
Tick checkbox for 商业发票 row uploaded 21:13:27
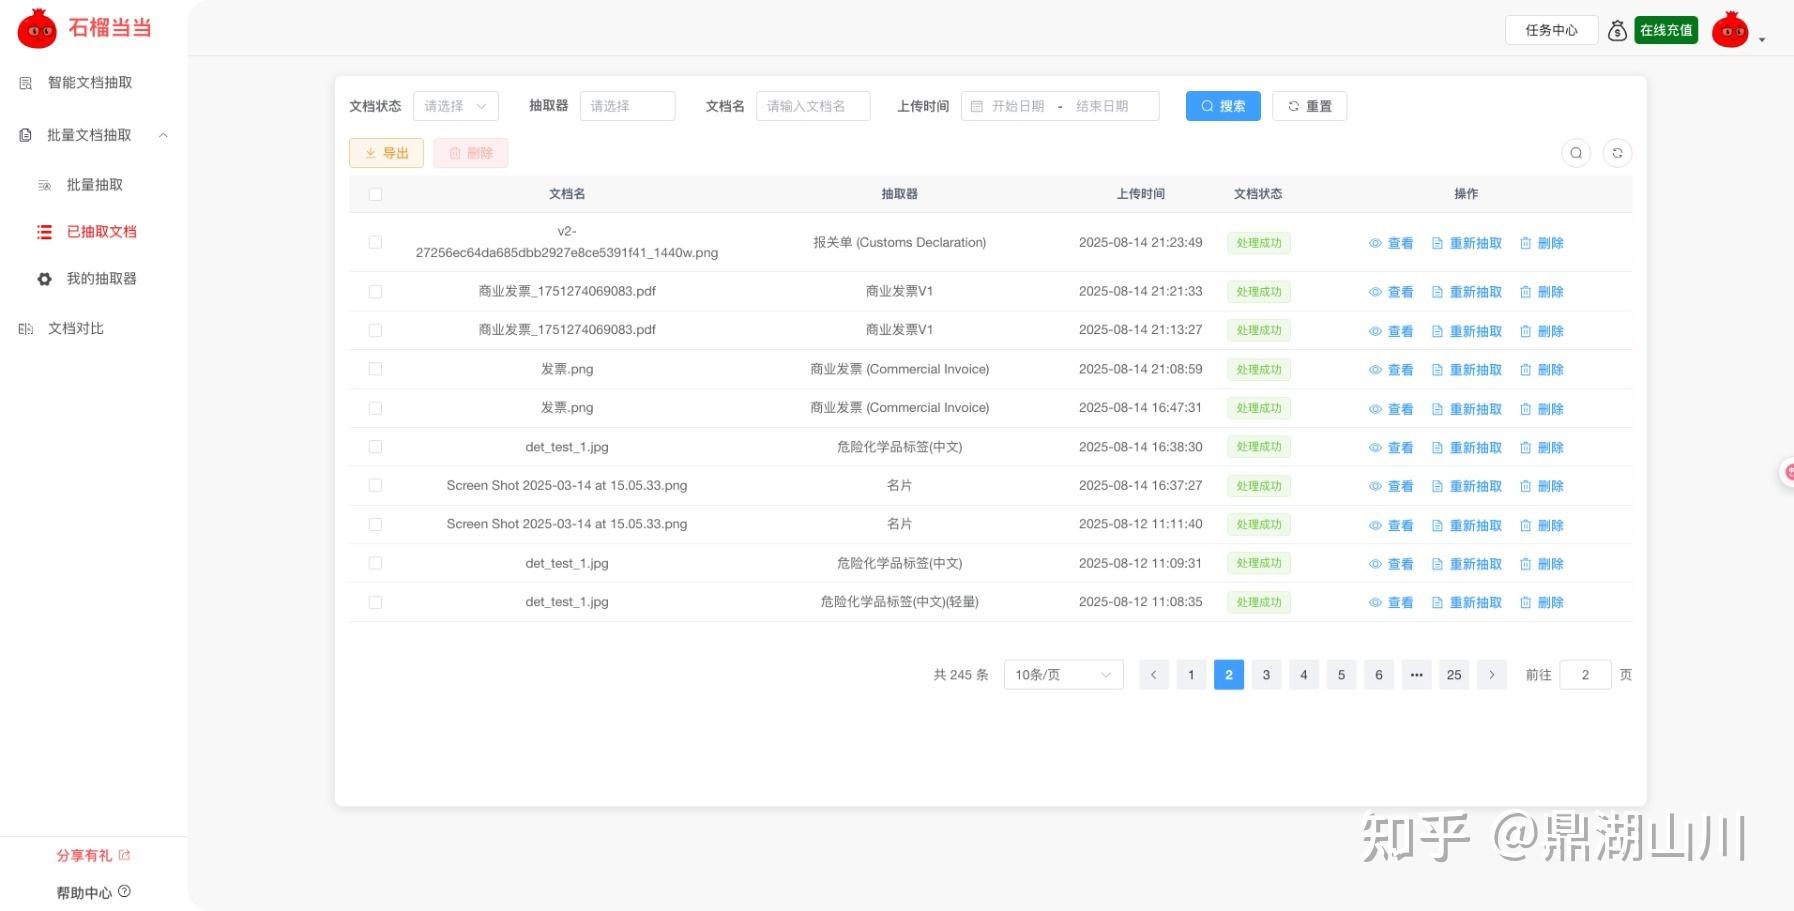point(375,330)
